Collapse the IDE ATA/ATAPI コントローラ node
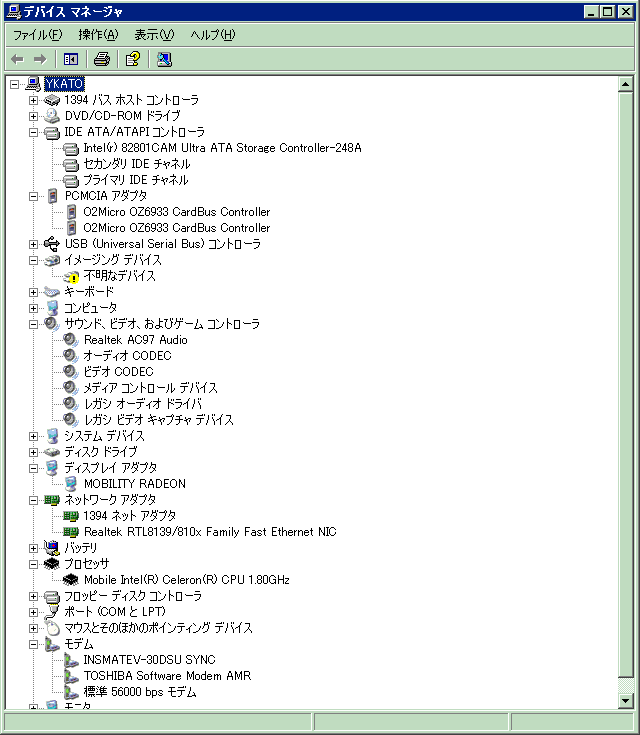640x735 pixels. [33, 132]
